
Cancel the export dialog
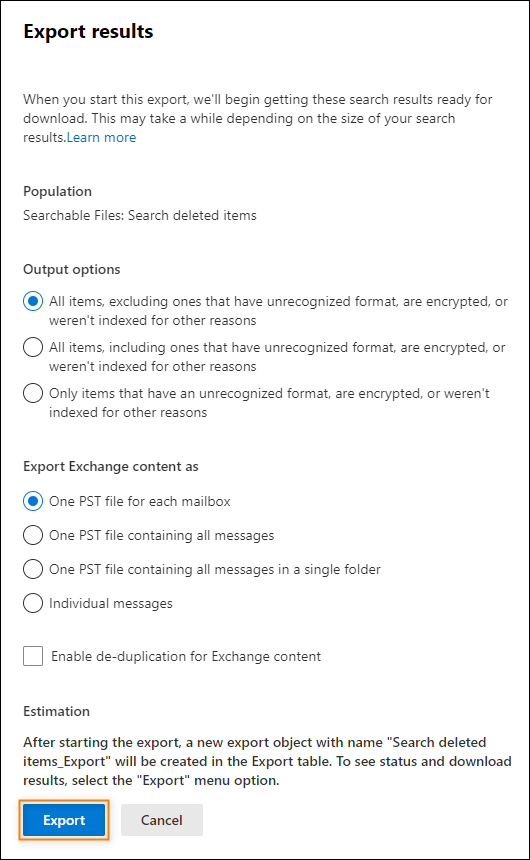pos(162,820)
